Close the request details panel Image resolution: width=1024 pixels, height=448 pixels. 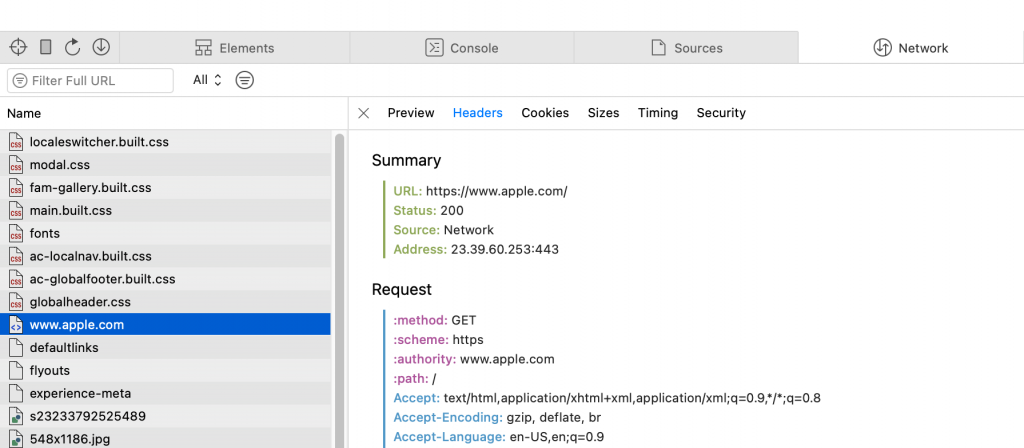point(364,113)
